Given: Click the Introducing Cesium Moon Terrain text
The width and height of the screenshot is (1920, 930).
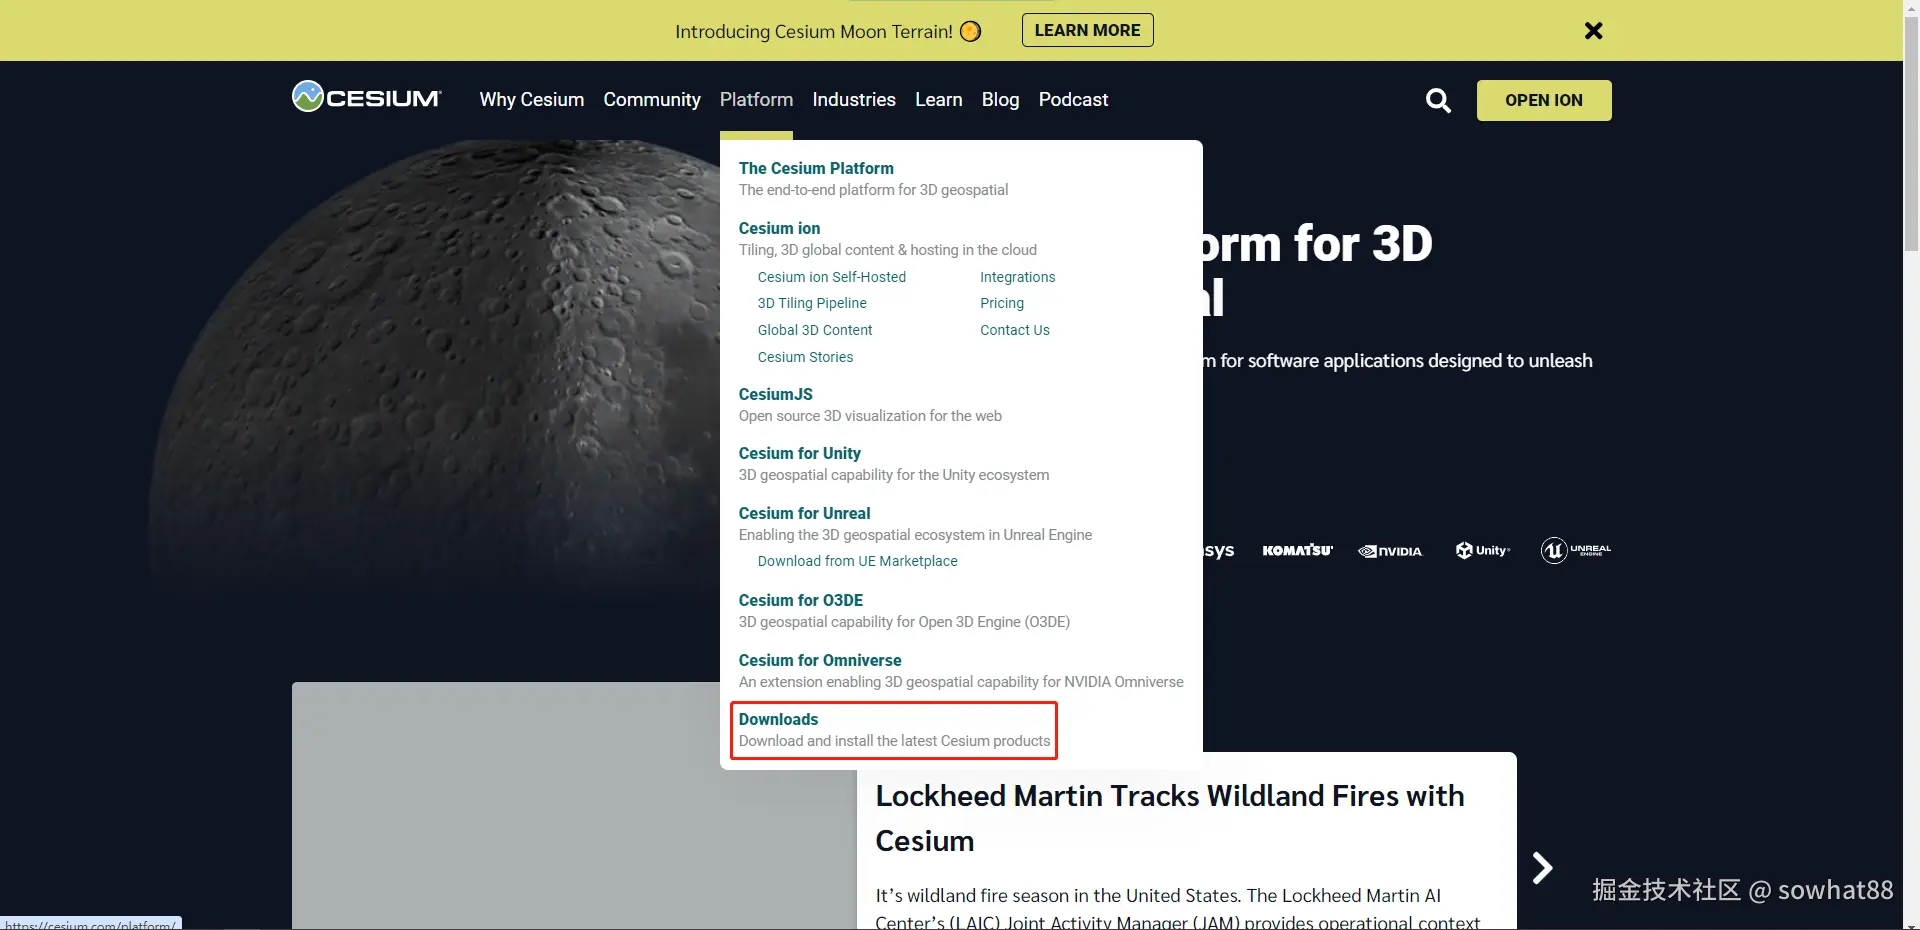Looking at the screenshot, I should pos(814,31).
